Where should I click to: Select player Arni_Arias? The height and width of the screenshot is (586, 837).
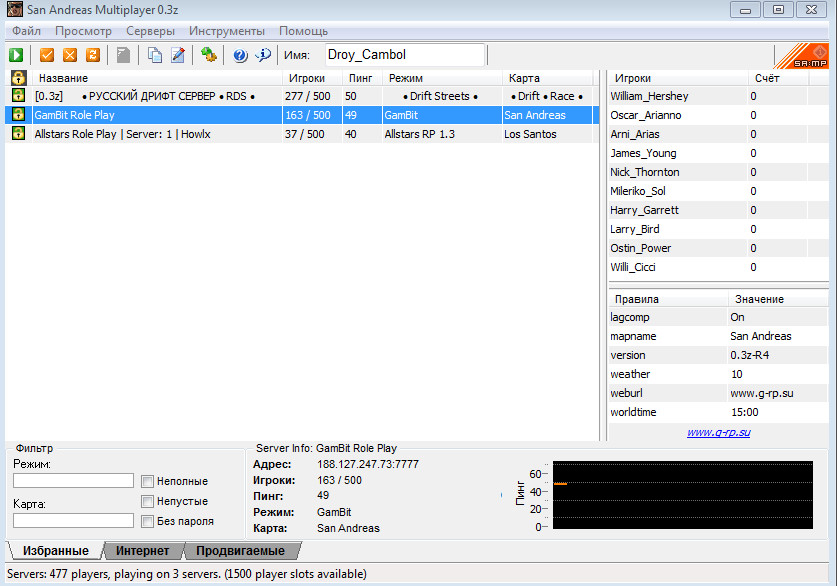click(x=718, y=134)
